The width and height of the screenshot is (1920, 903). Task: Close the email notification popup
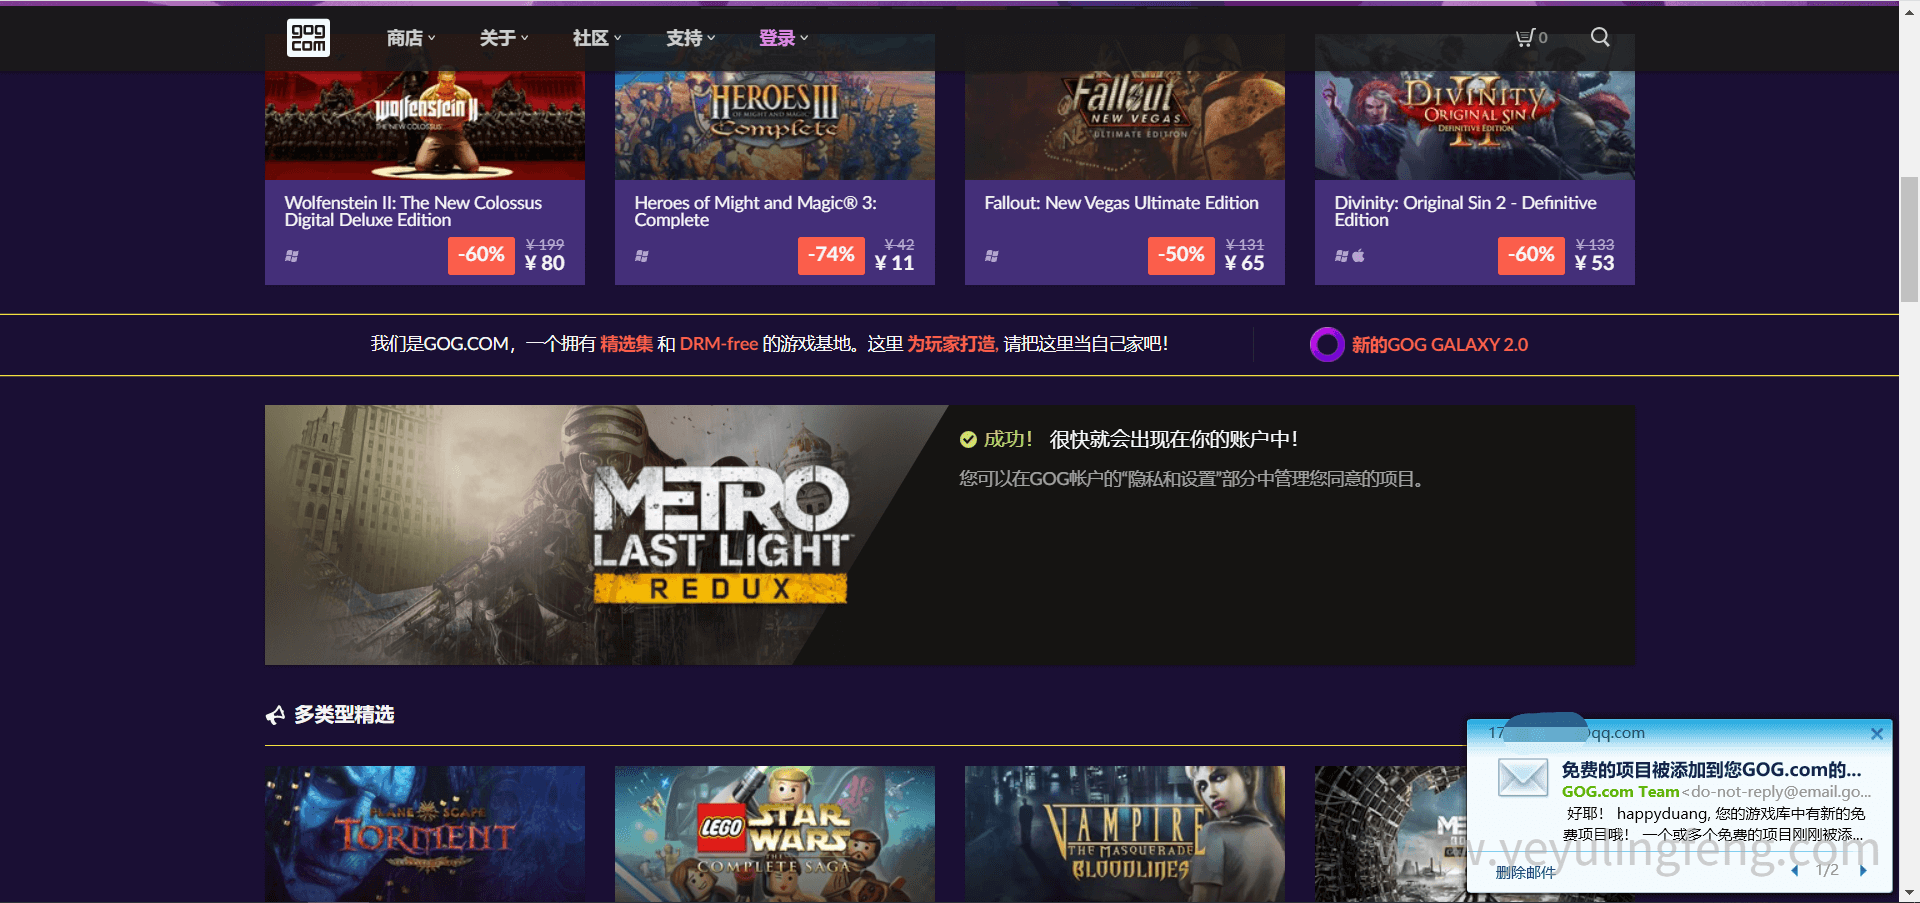(1877, 734)
